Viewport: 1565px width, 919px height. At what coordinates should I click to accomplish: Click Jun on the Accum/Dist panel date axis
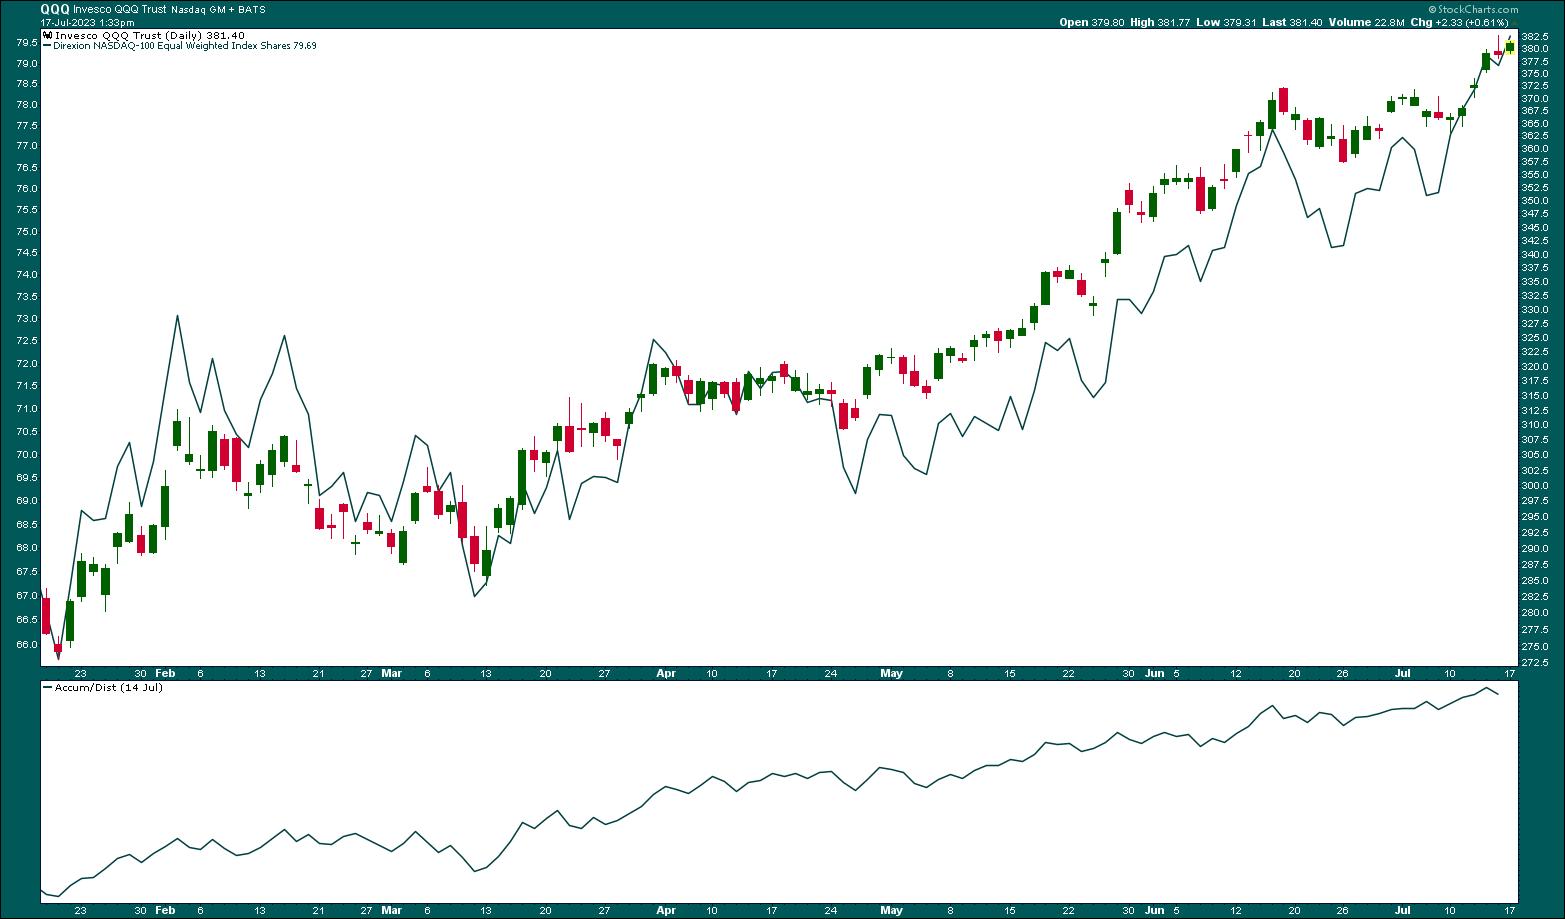(x=1155, y=911)
